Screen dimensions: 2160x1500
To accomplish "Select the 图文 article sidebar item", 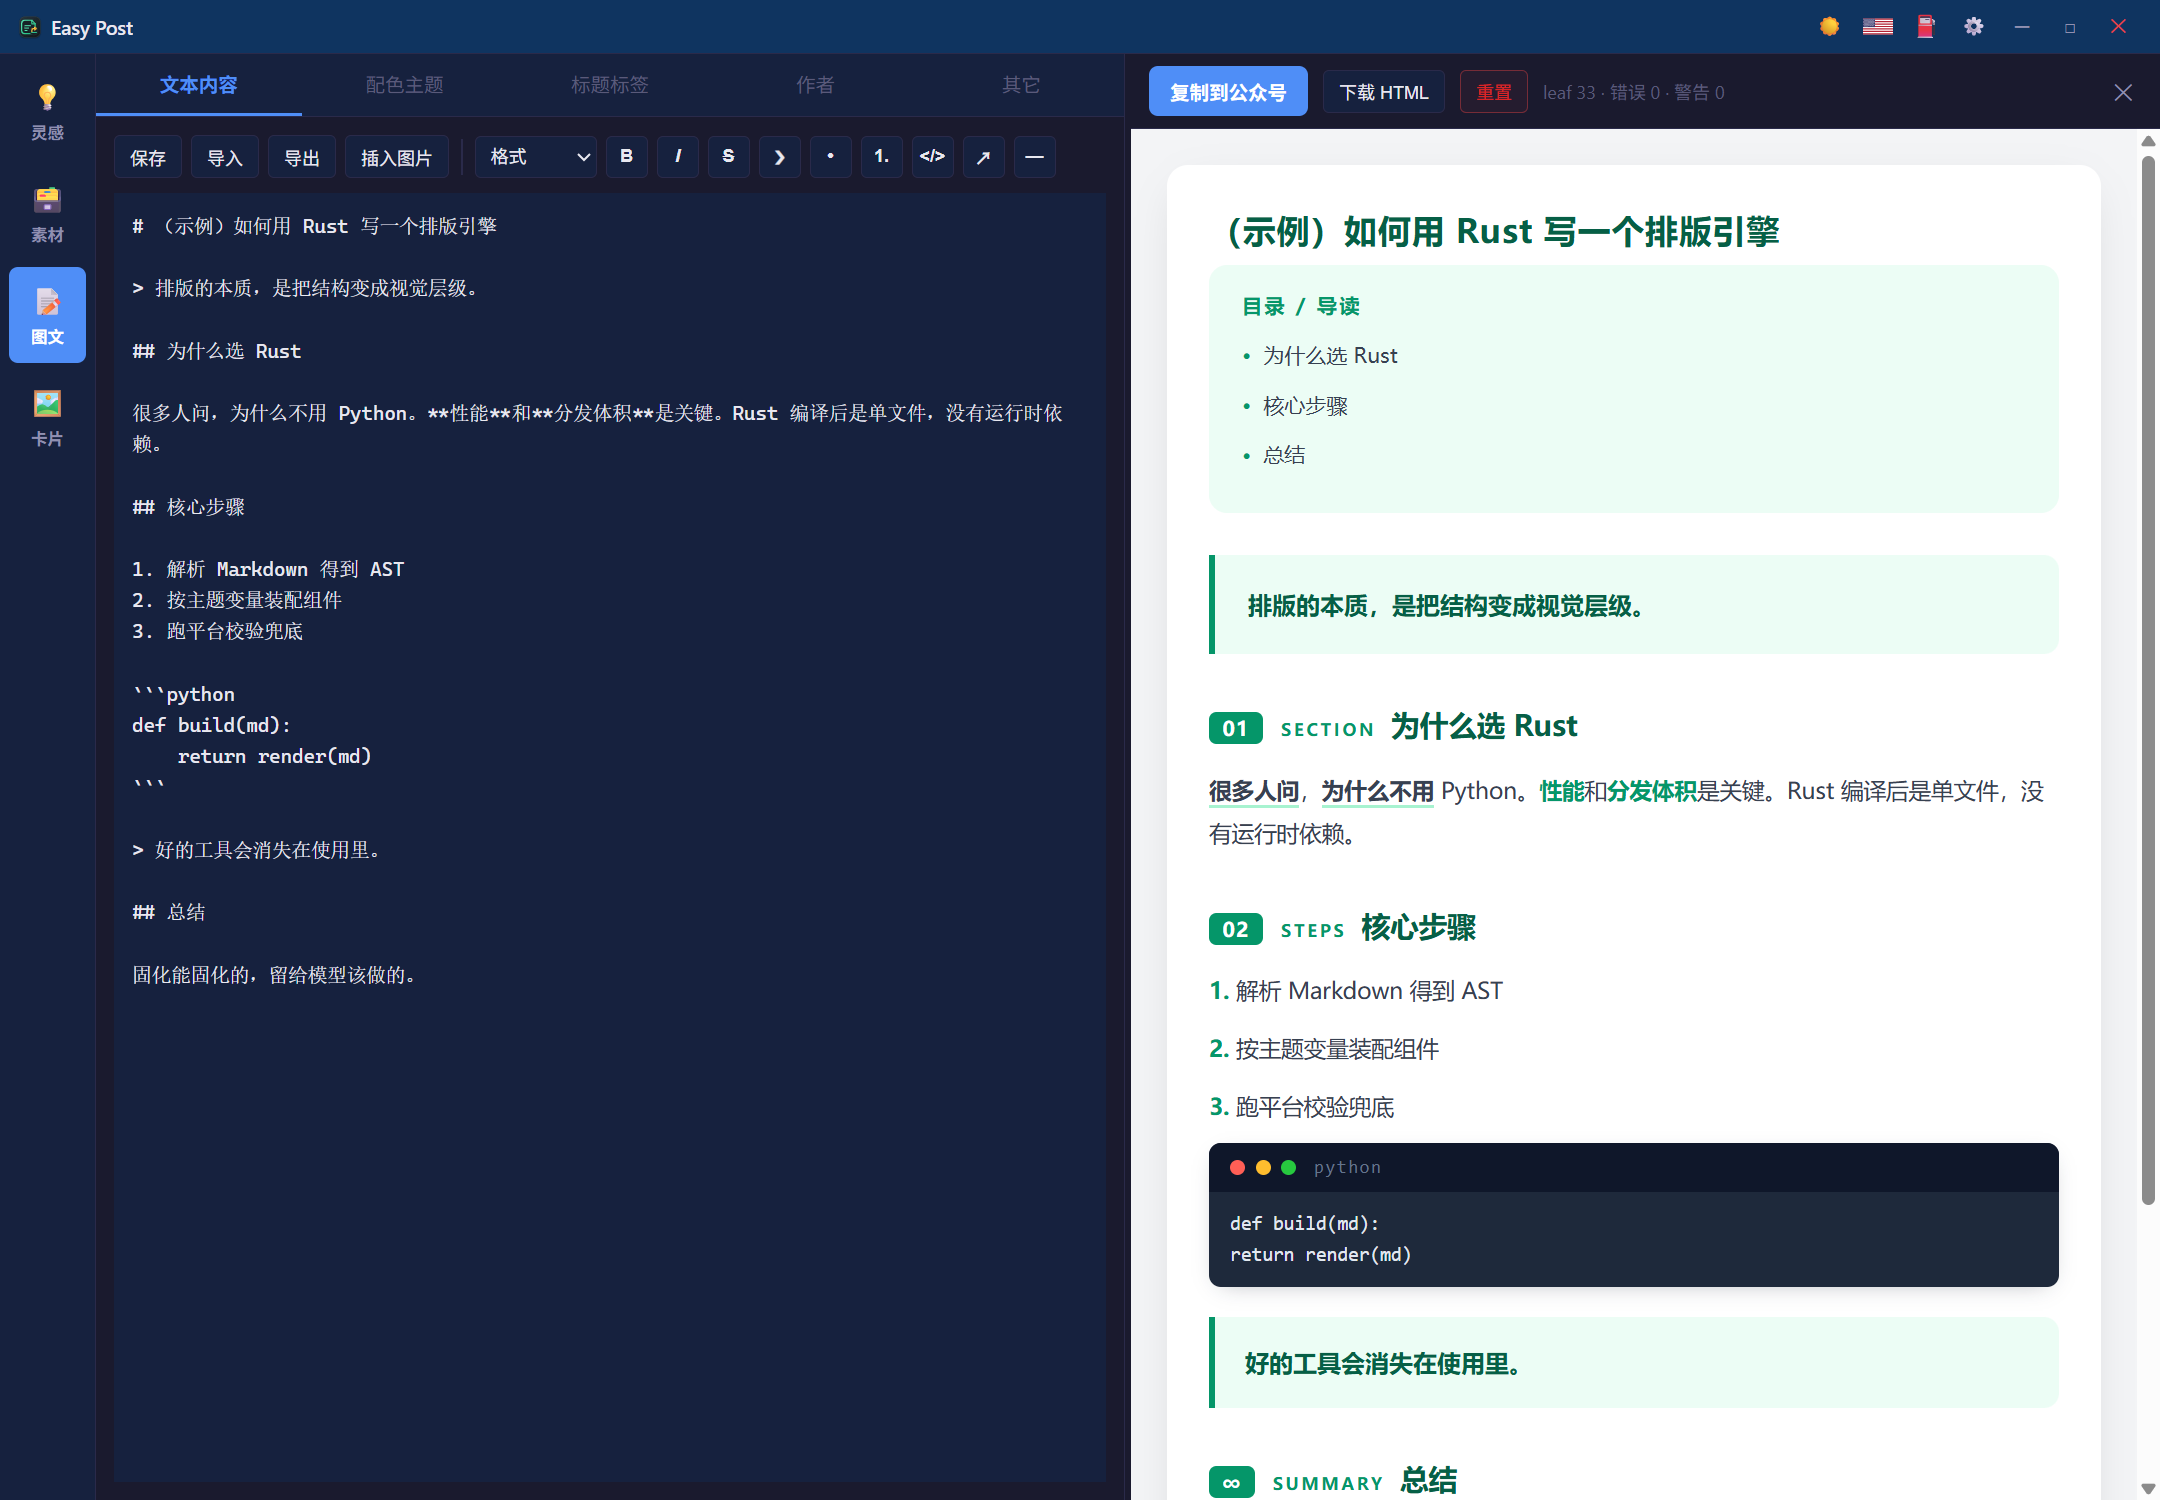I will tap(47, 315).
